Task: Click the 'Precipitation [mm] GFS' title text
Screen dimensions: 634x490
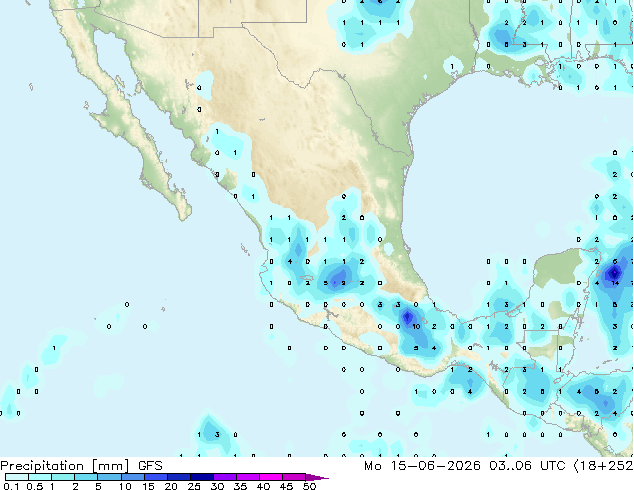Action: (81, 466)
